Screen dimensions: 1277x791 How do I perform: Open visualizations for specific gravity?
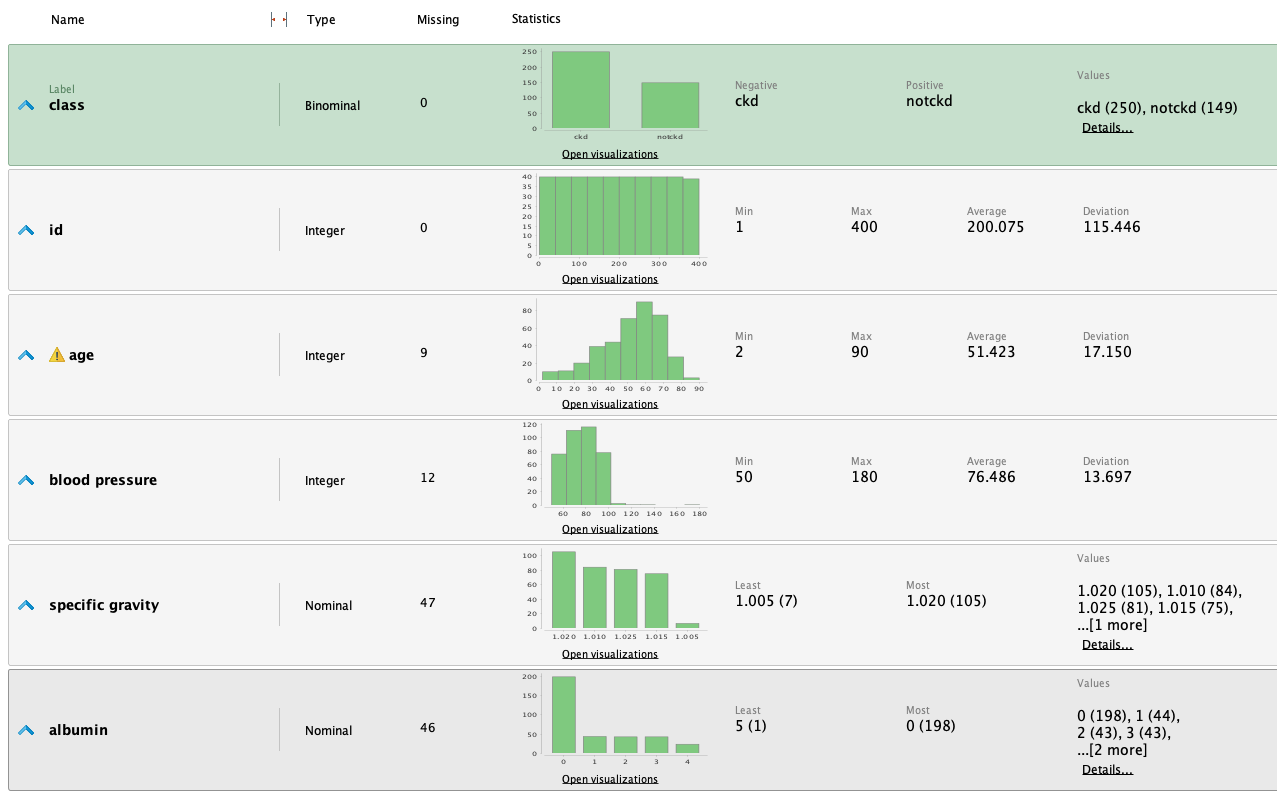click(609, 654)
